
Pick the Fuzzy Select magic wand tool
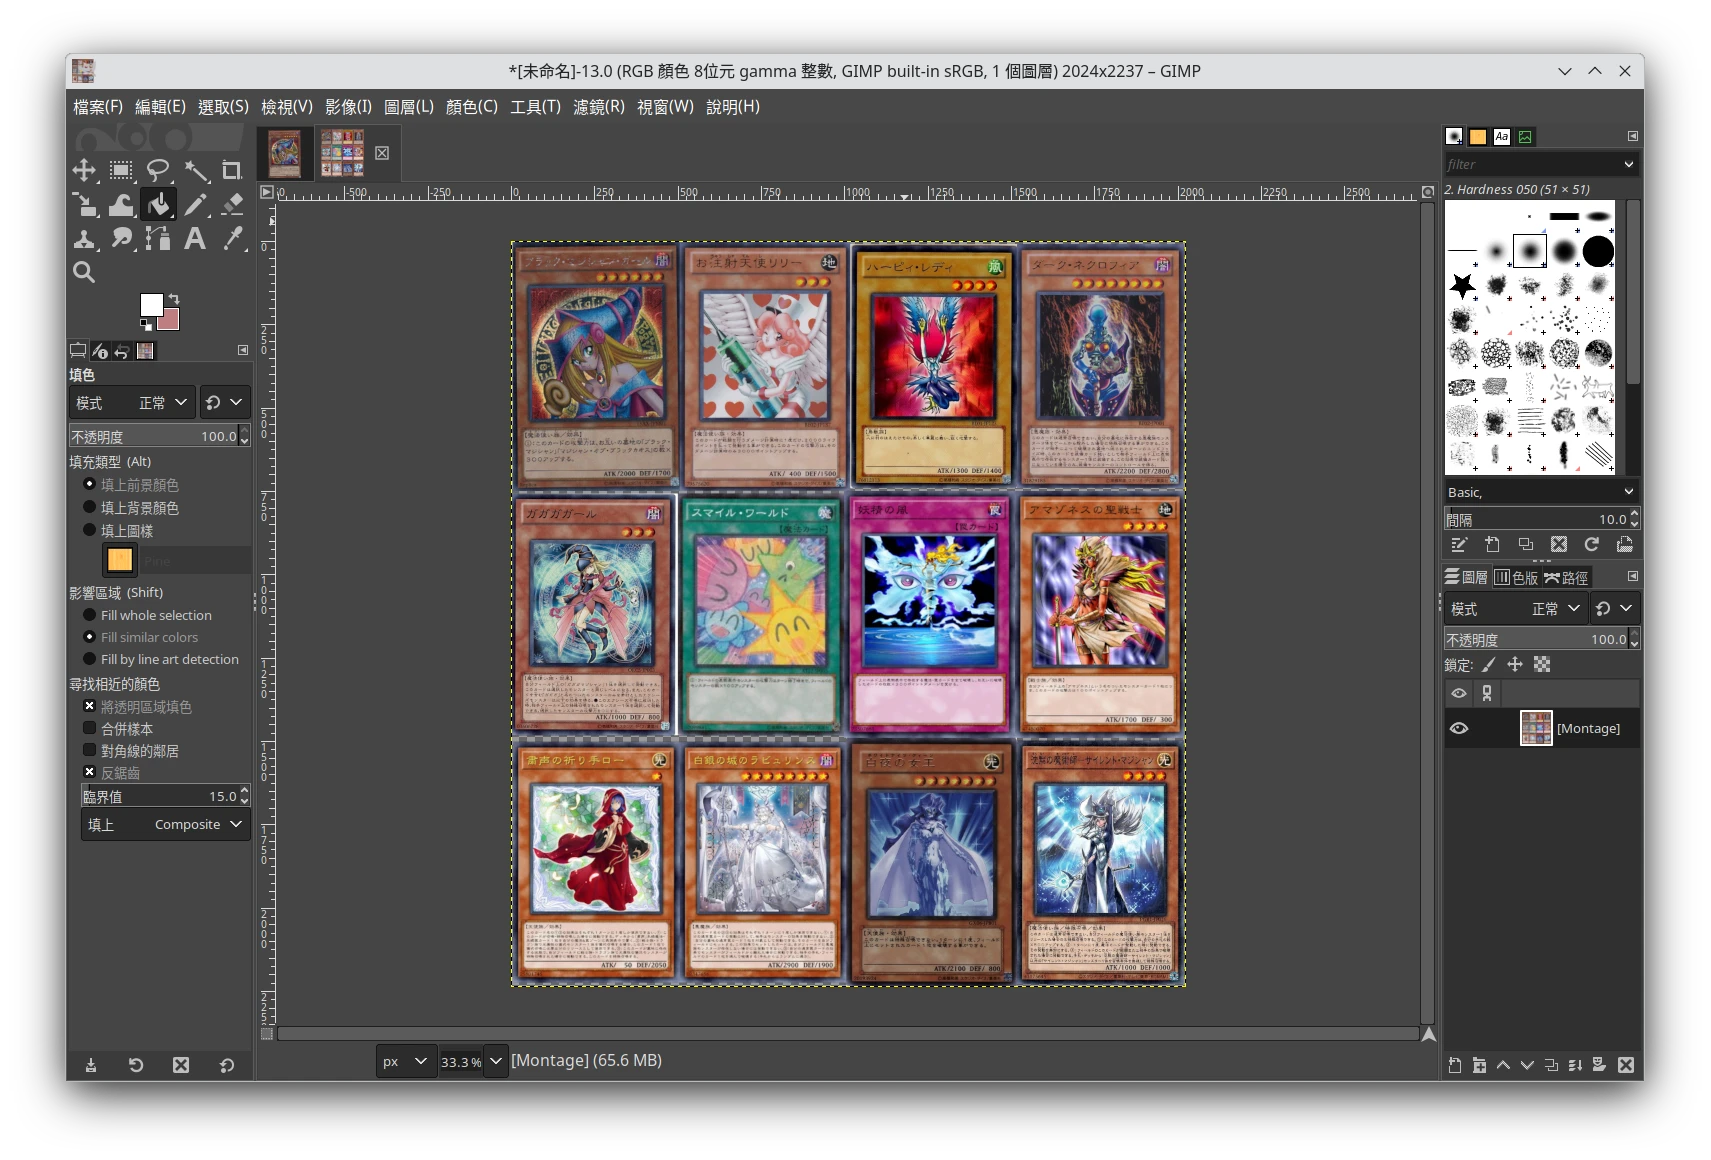(x=196, y=170)
